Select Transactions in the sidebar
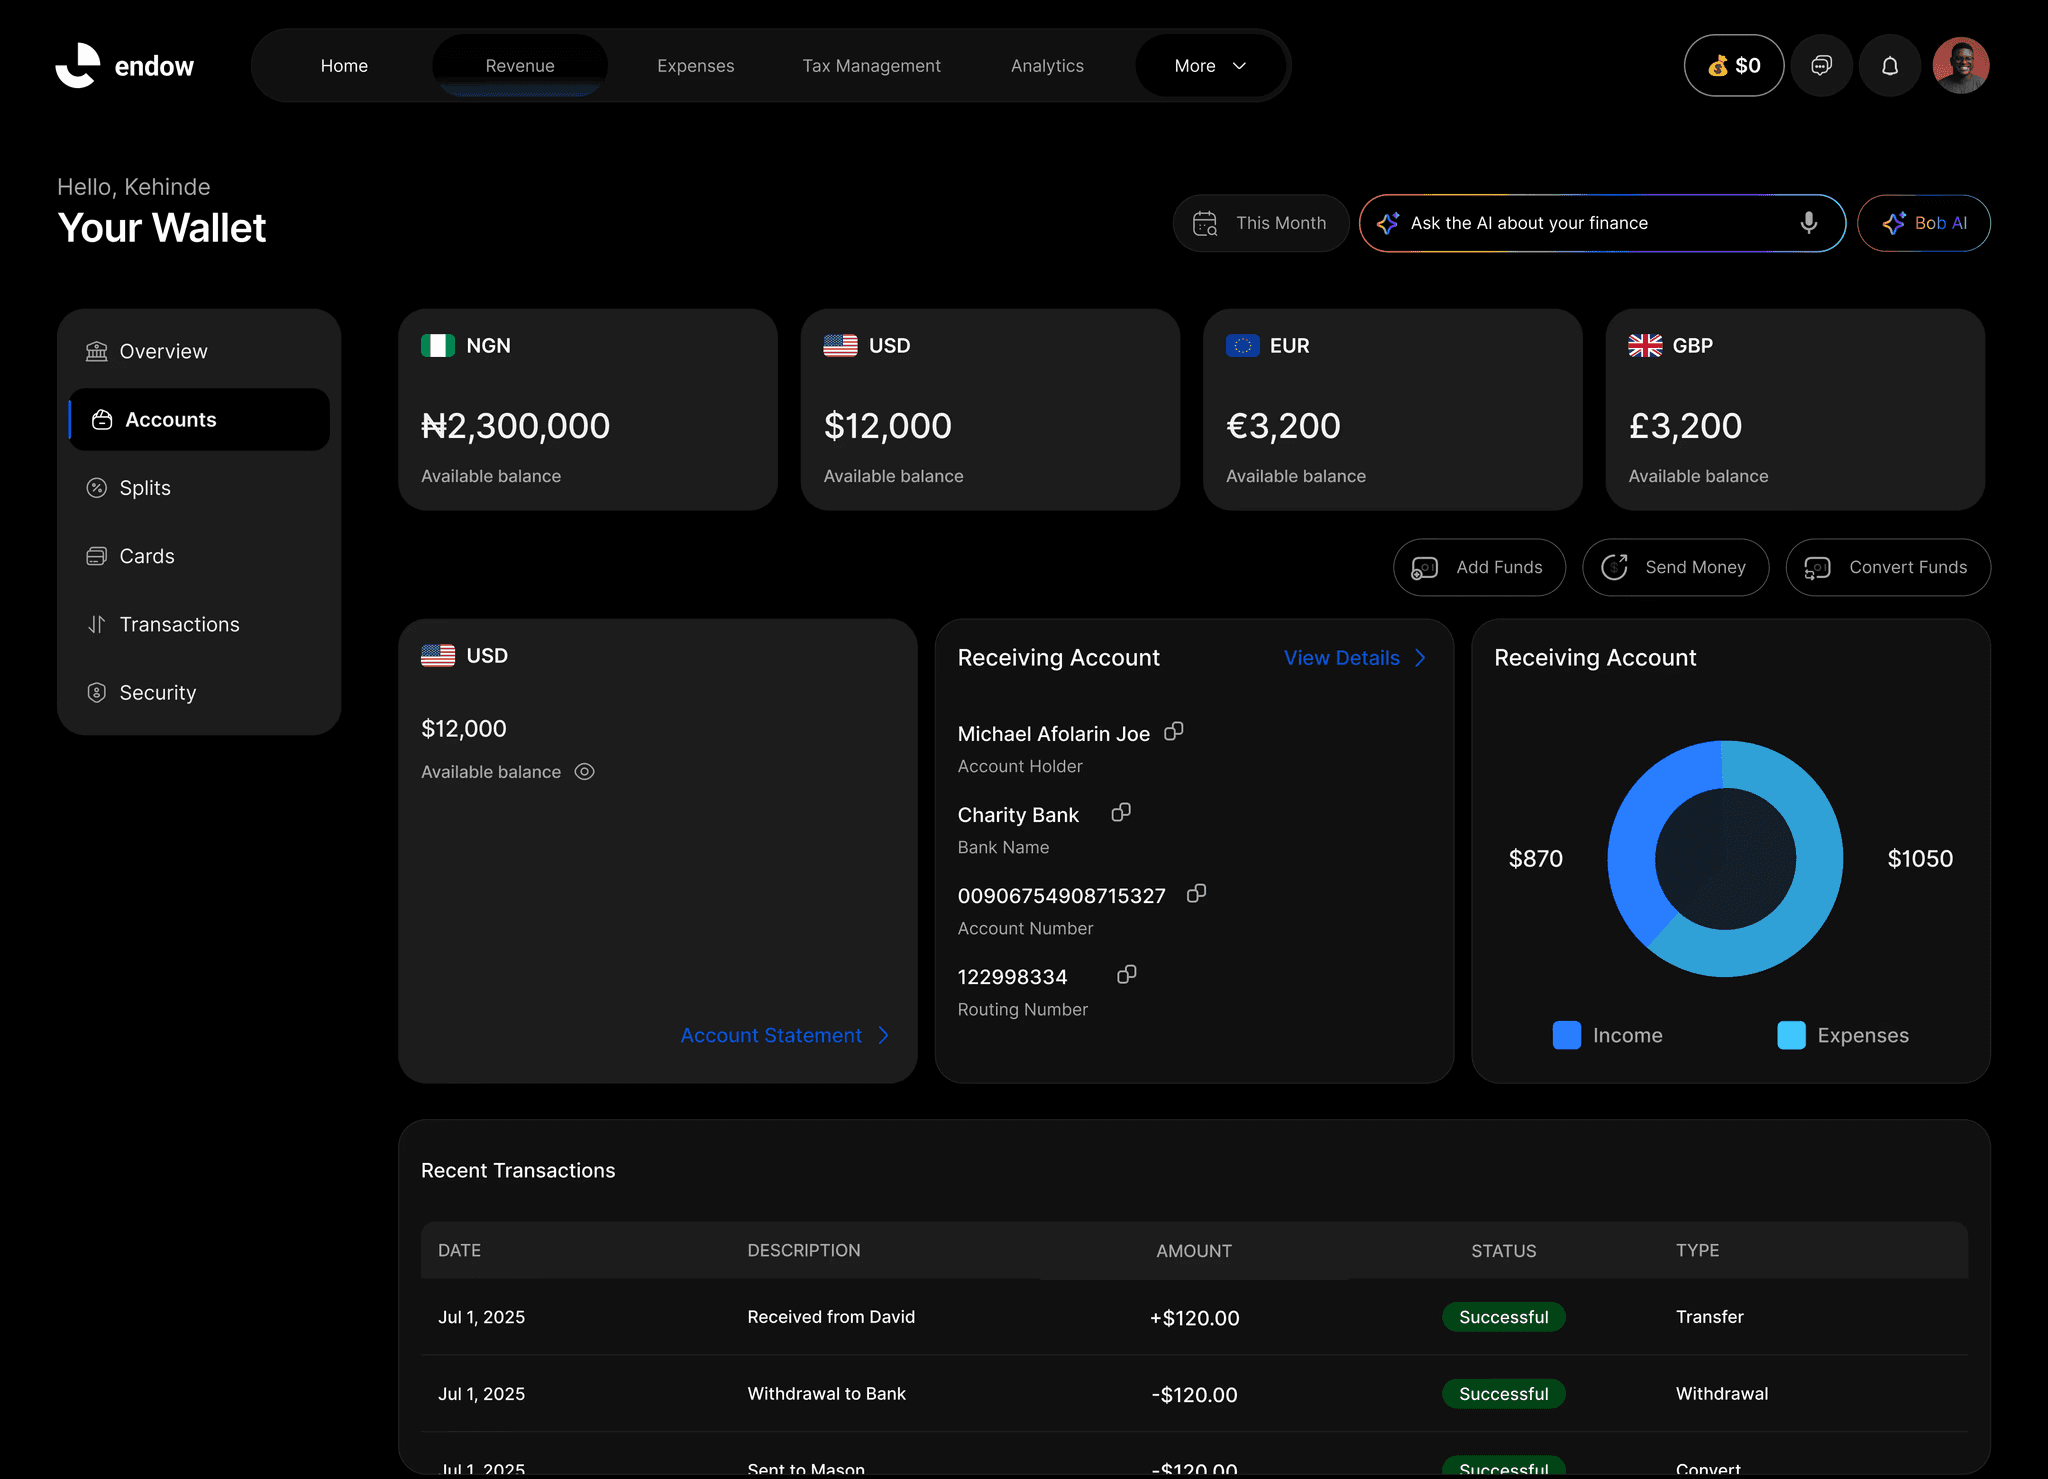Screen dimensions: 2048x1479 coord(179,625)
